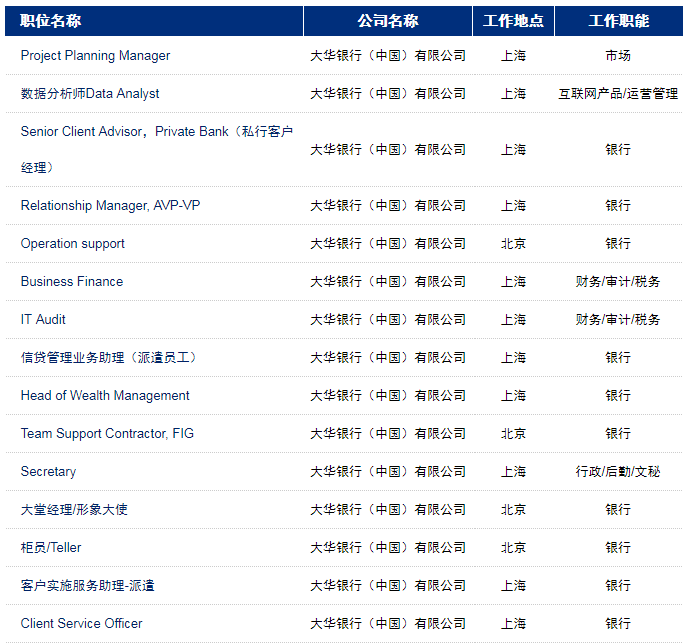Click company name in Senior Client Advisor row

(388, 150)
